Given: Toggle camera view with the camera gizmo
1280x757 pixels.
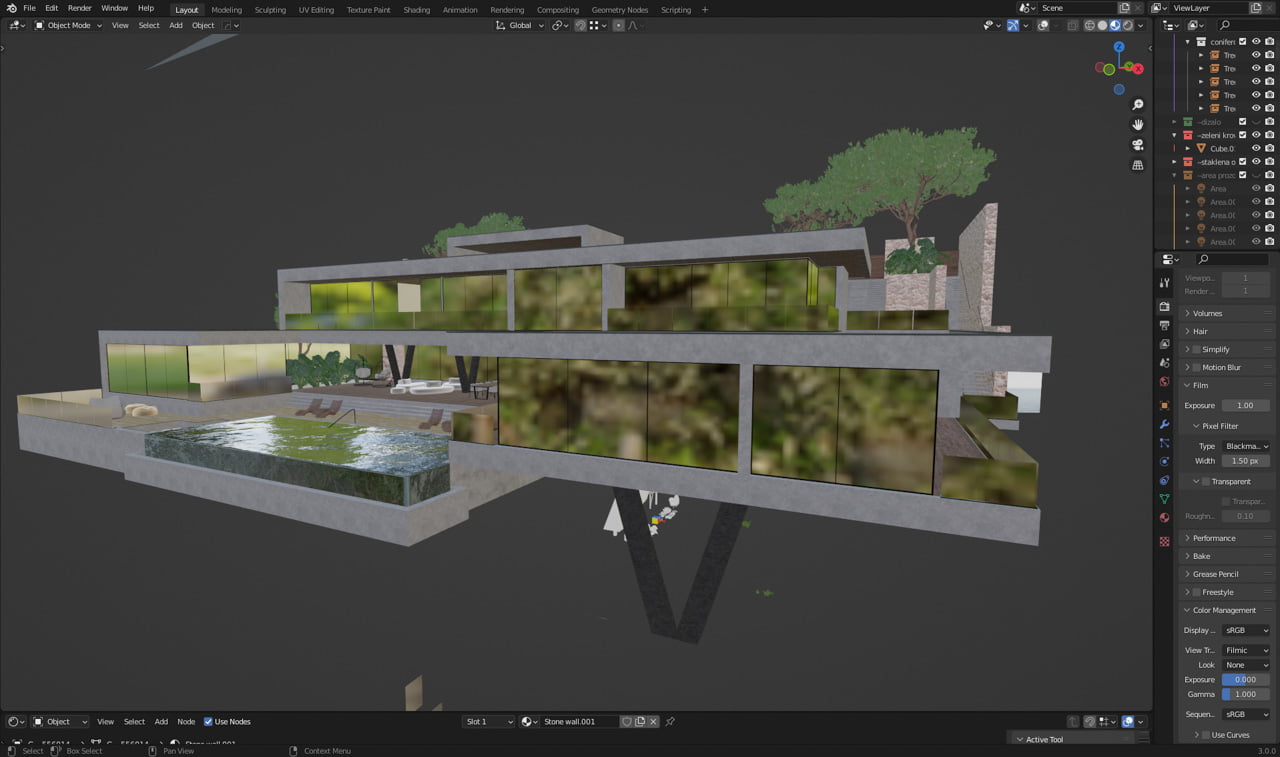Looking at the screenshot, I should [1137, 145].
